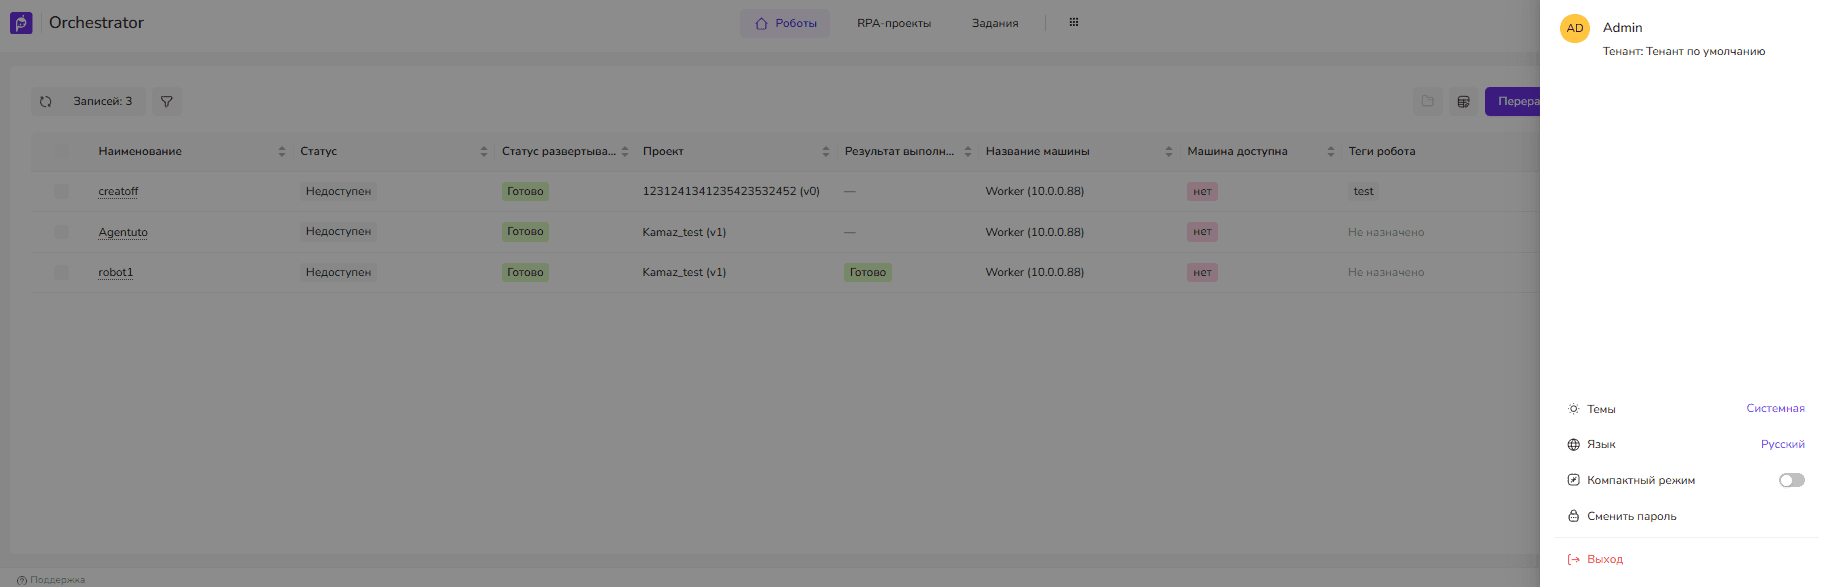1826x587 pixels.
Task: Click the folder icon in the toolbar
Action: pyautogui.click(x=1427, y=101)
